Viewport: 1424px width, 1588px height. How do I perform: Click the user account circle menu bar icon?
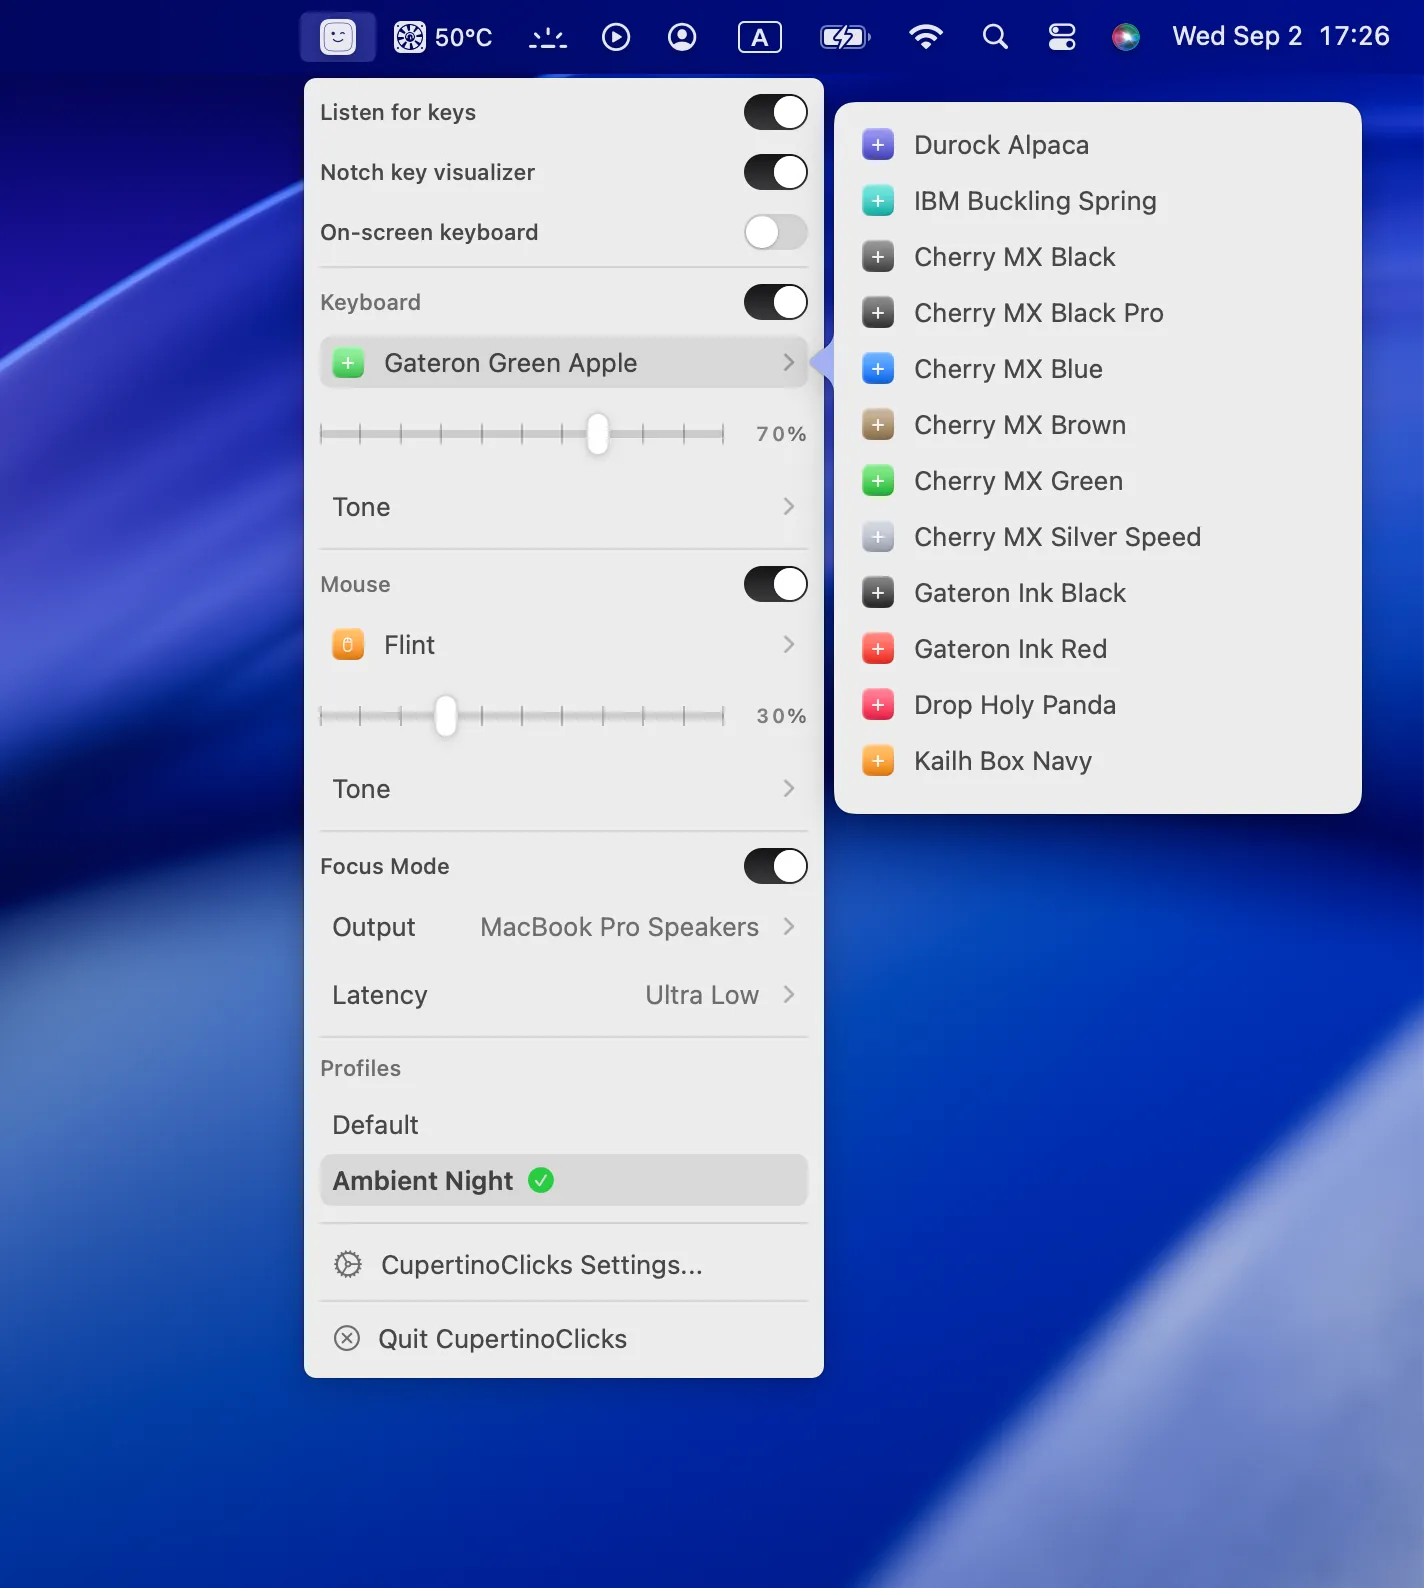682,37
